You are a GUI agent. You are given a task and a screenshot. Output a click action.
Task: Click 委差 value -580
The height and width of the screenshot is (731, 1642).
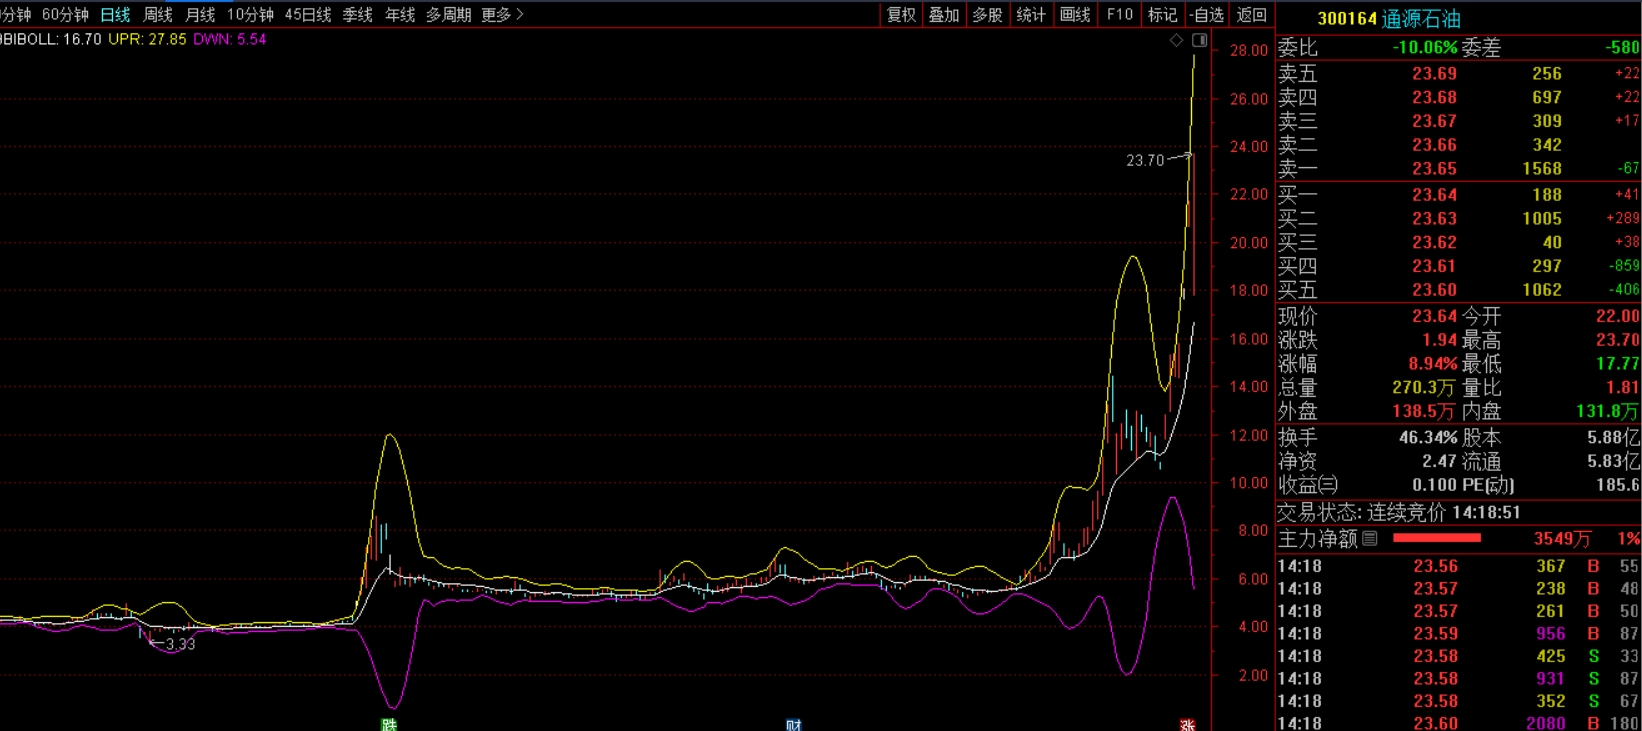click(x=1622, y=47)
